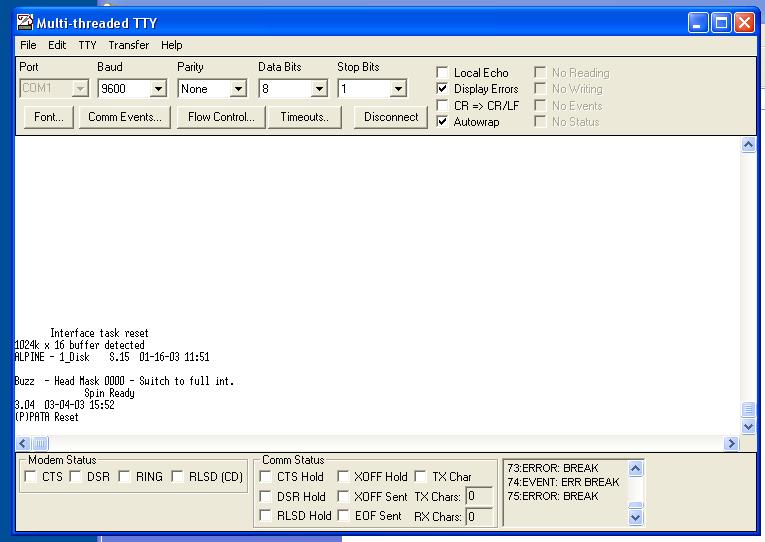The width and height of the screenshot is (765, 542).
Task: Toggle CR => CR/LF conversion
Action: click(x=443, y=106)
